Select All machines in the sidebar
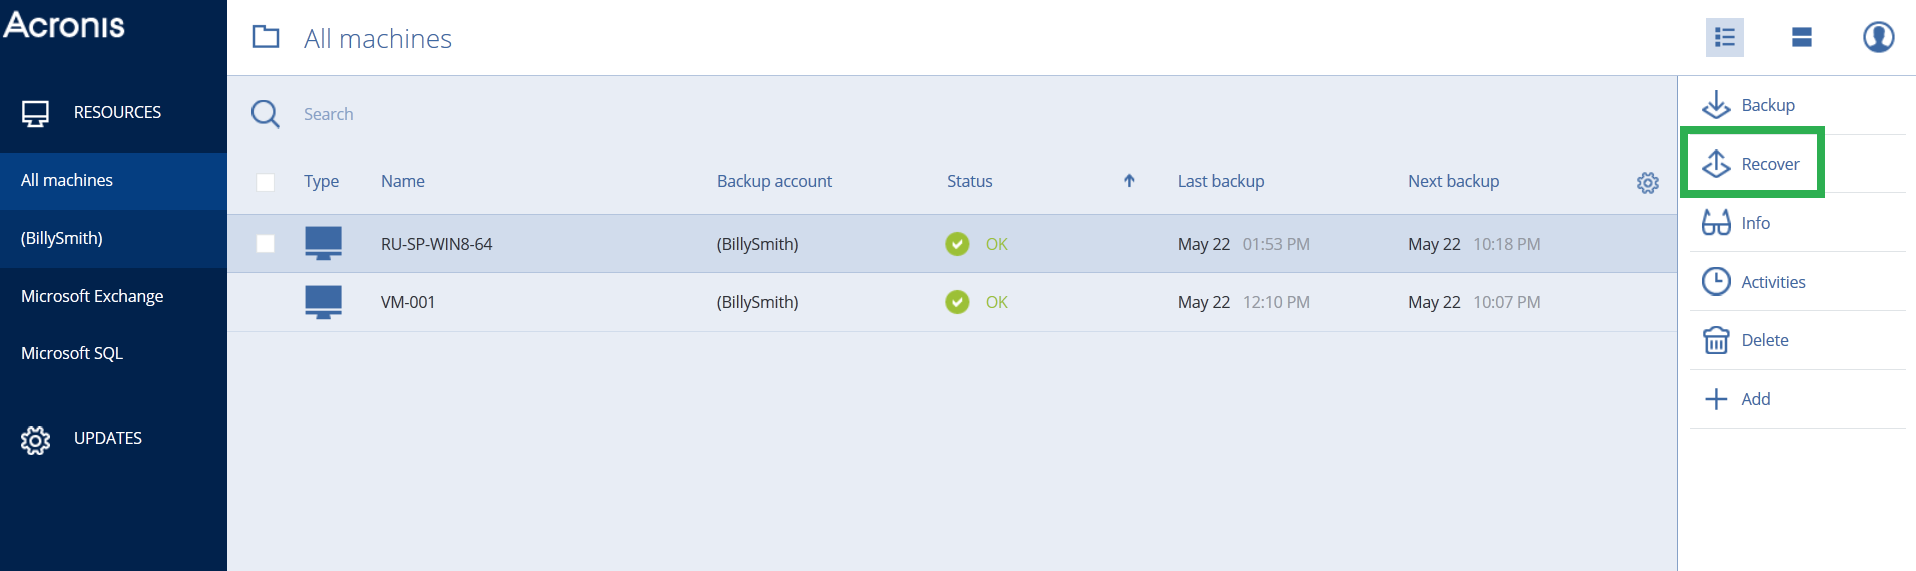 113,181
